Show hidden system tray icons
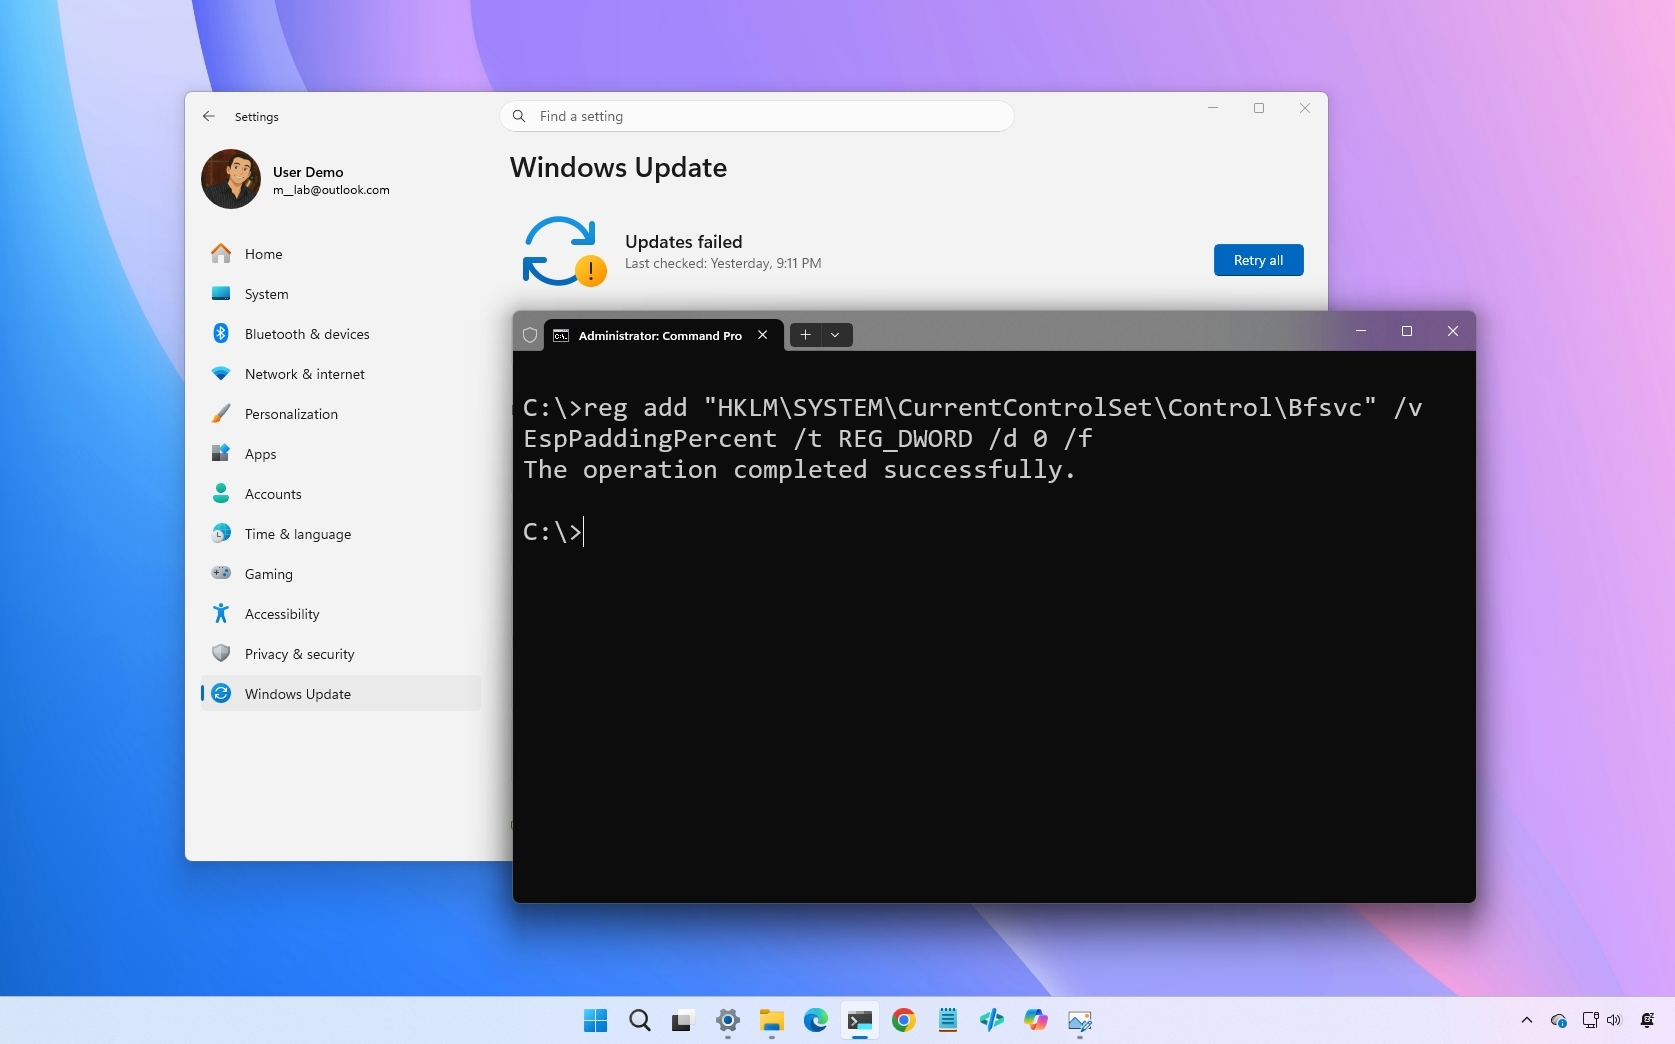This screenshot has height=1044, width=1675. tap(1527, 1020)
